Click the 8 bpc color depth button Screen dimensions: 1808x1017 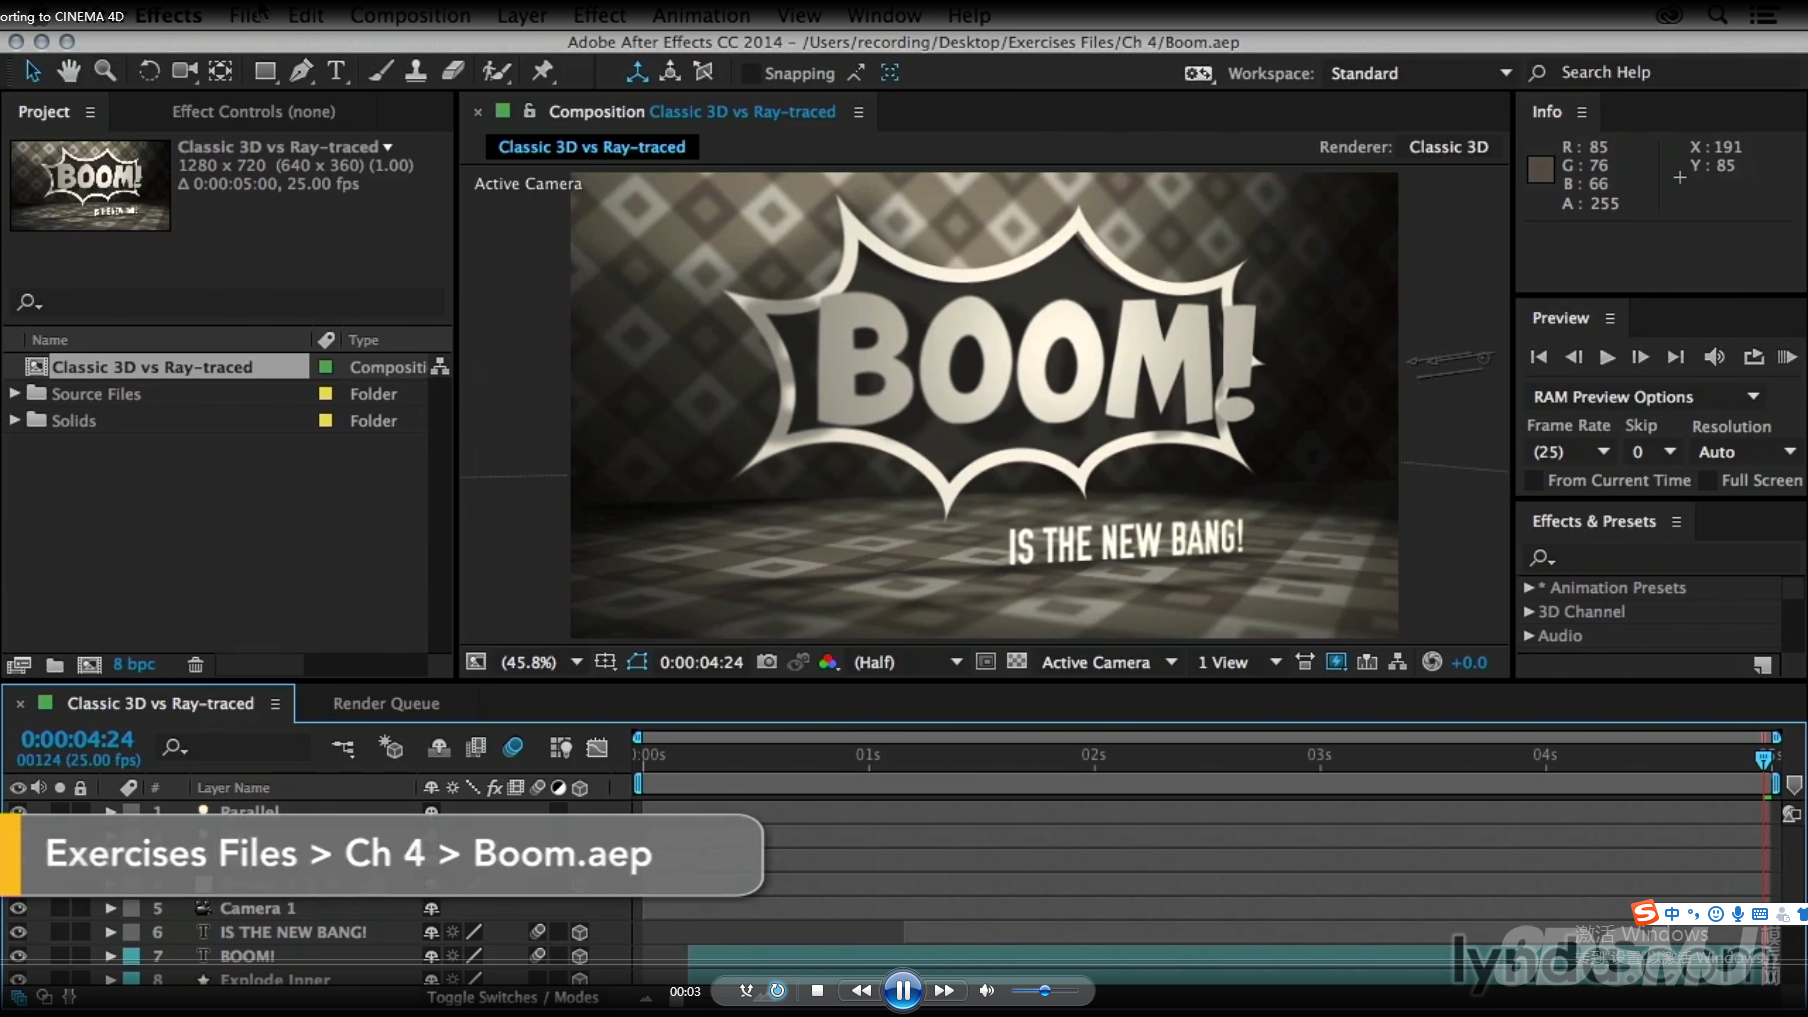[134, 664]
